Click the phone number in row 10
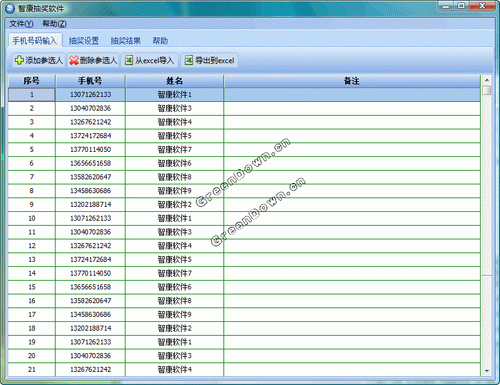The width and height of the screenshot is (500, 385). [90, 218]
